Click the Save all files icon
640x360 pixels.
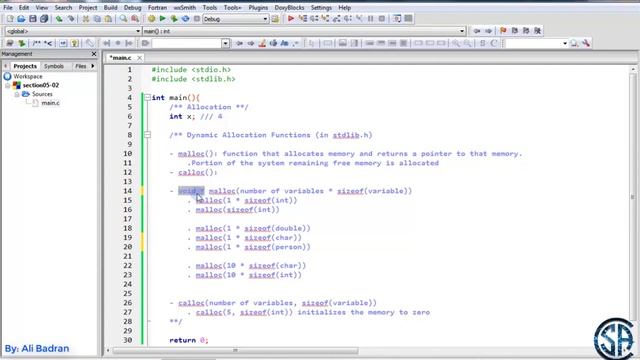click(x=44, y=19)
